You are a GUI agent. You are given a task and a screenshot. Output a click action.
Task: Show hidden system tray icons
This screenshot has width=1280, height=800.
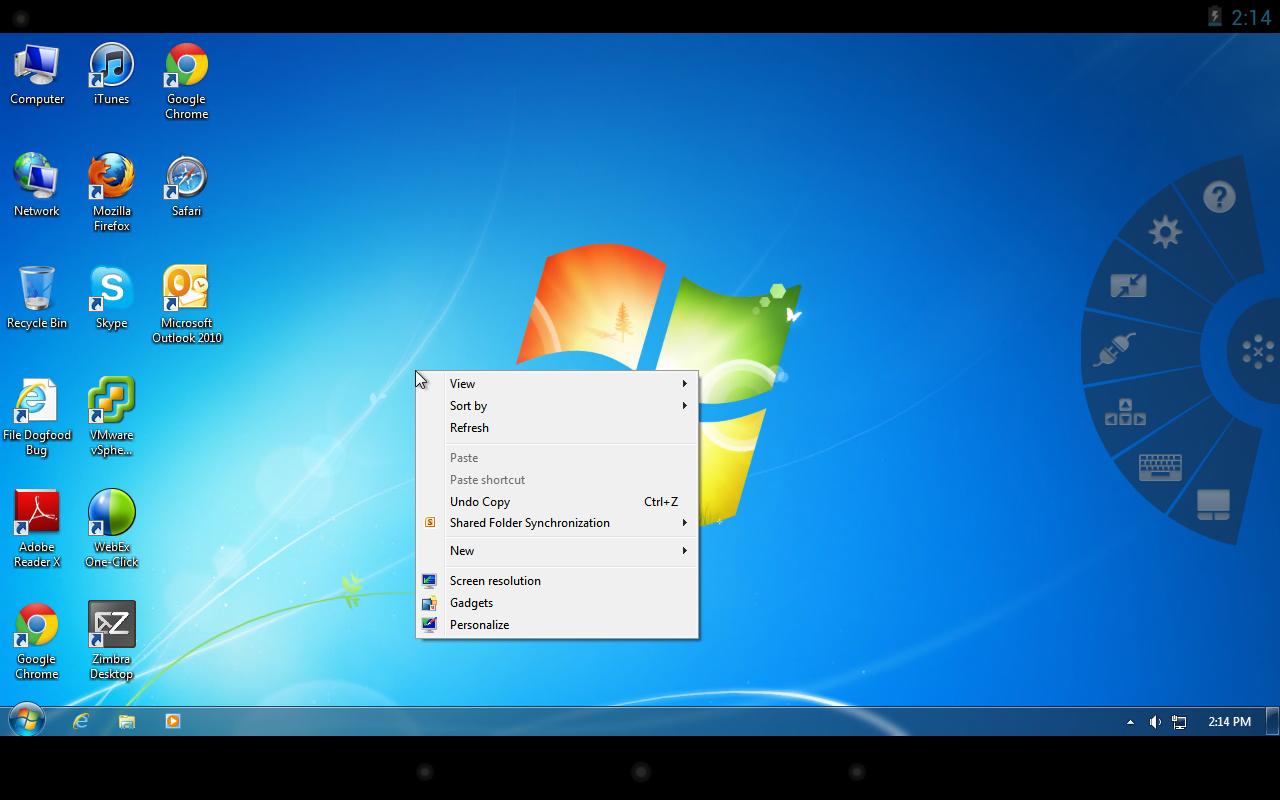click(1130, 722)
